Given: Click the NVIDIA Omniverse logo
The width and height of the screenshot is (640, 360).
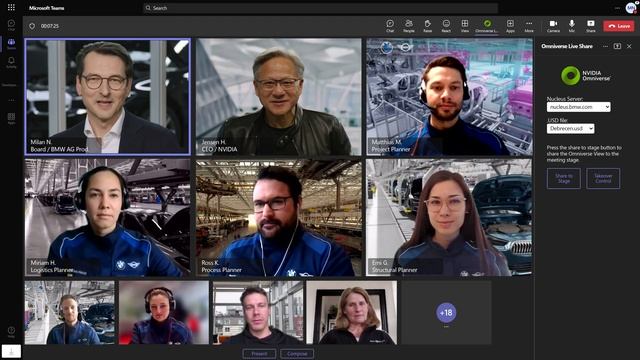Looking at the screenshot, I should (586, 76).
